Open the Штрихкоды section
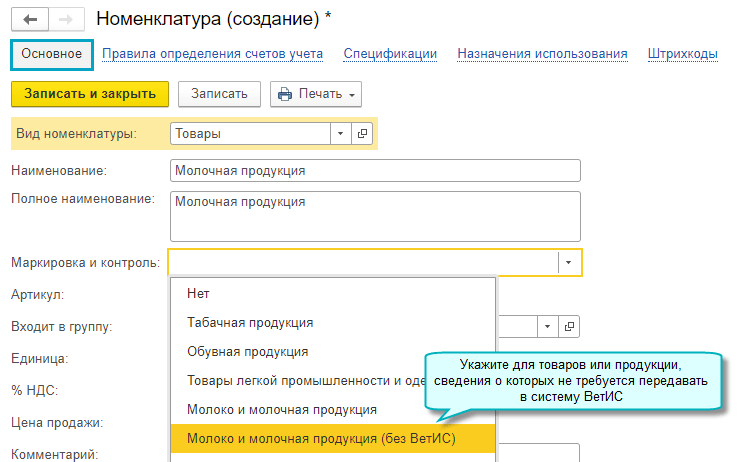 click(683, 54)
